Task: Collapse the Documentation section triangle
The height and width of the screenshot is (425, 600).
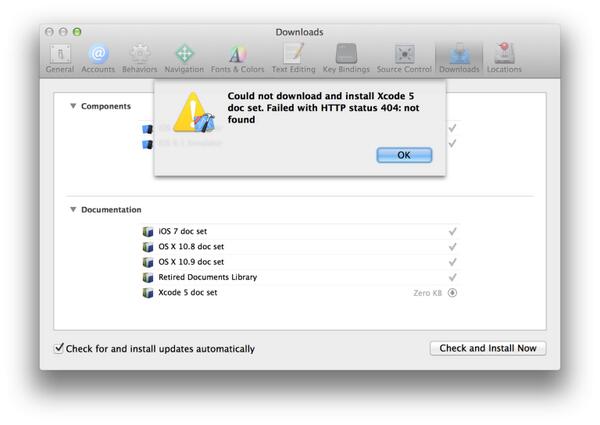Action: tap(73, 209)
